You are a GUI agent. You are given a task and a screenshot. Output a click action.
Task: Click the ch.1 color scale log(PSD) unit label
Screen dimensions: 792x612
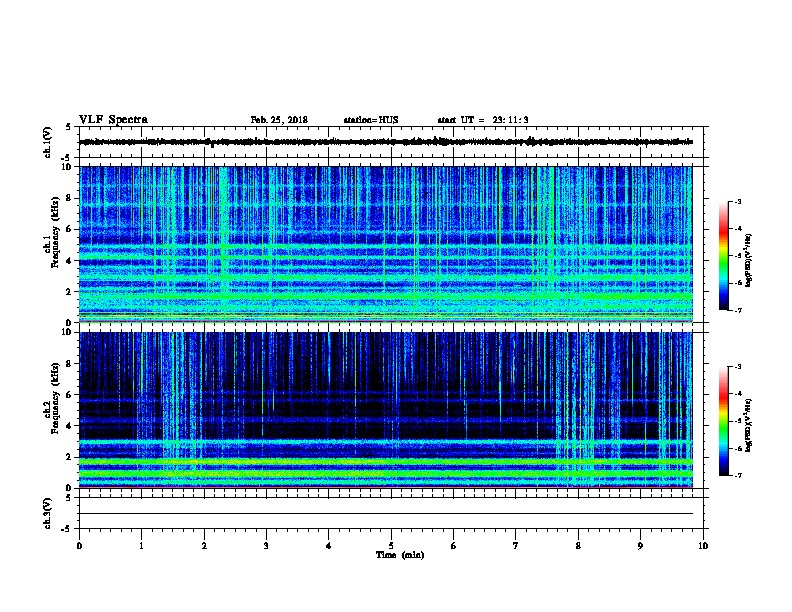pos(749,260)
